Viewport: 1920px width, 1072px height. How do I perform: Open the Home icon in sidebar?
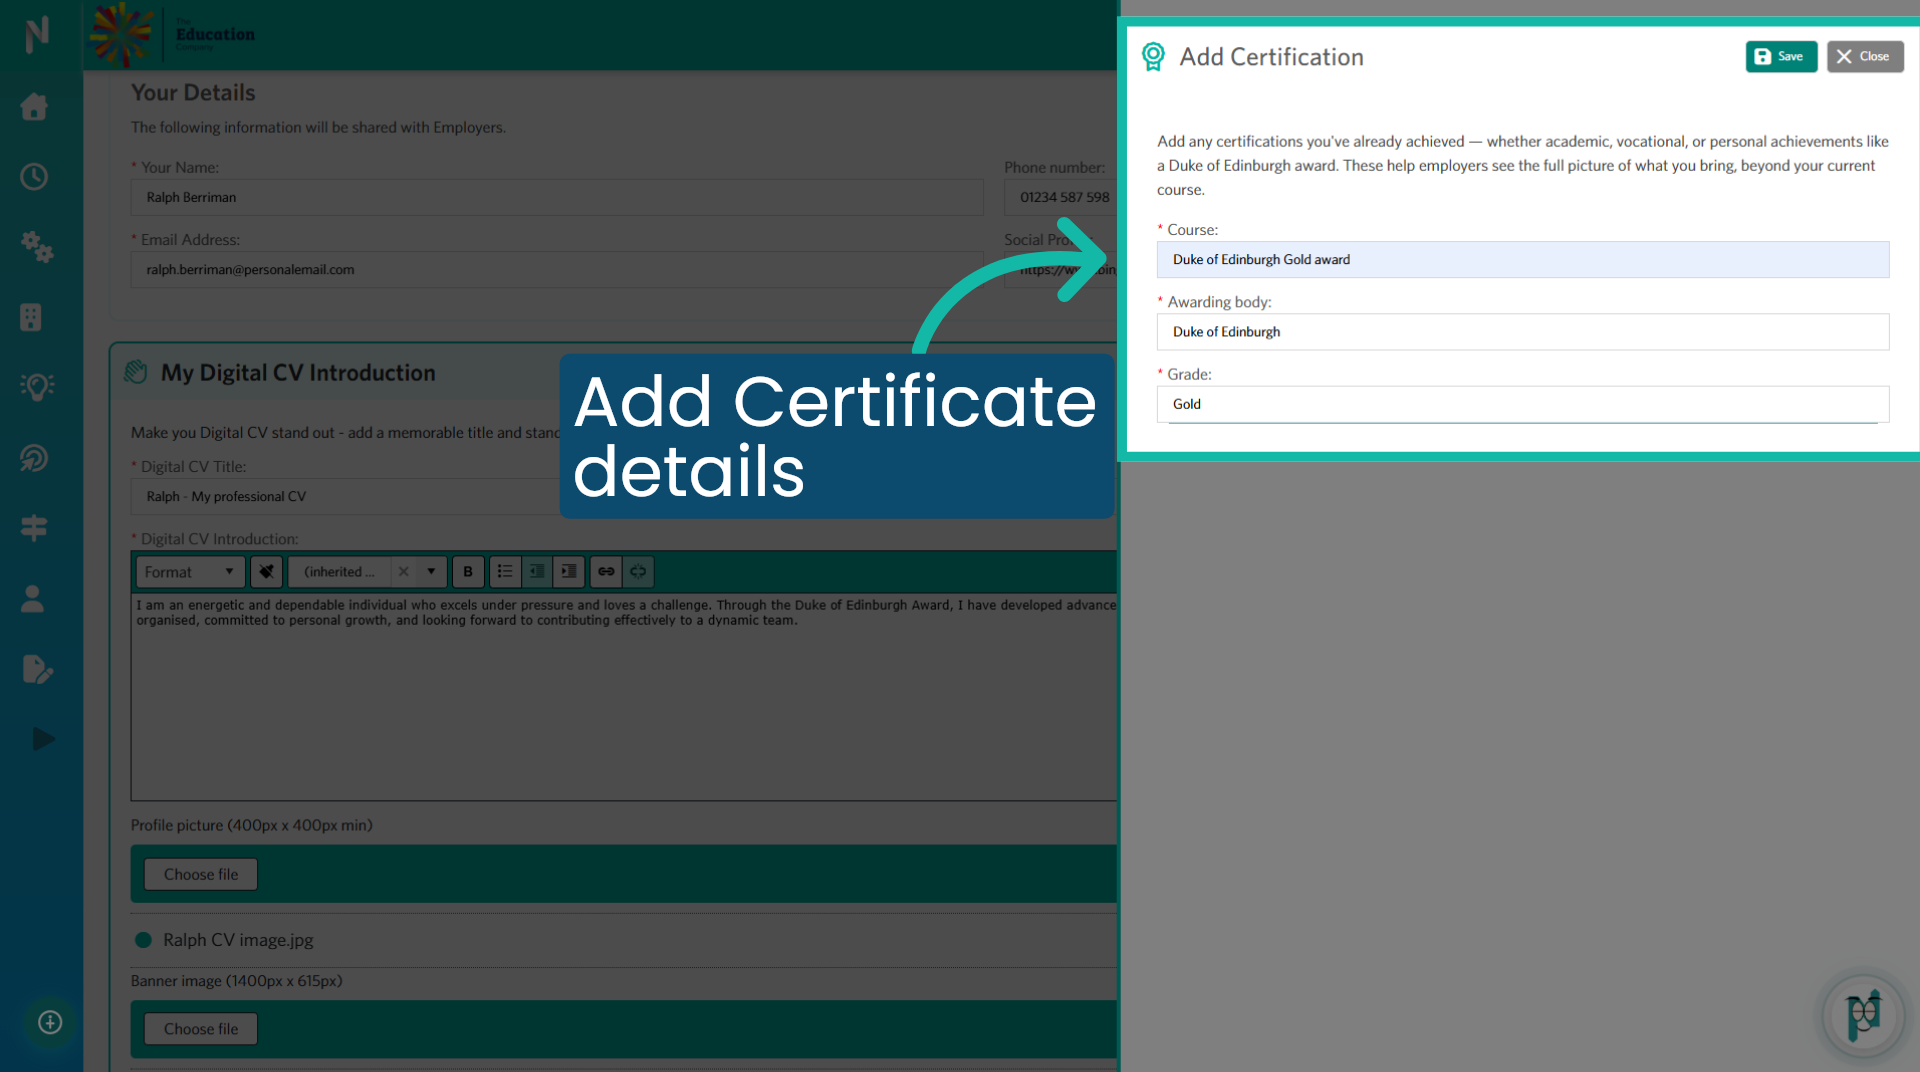[34, 106]
